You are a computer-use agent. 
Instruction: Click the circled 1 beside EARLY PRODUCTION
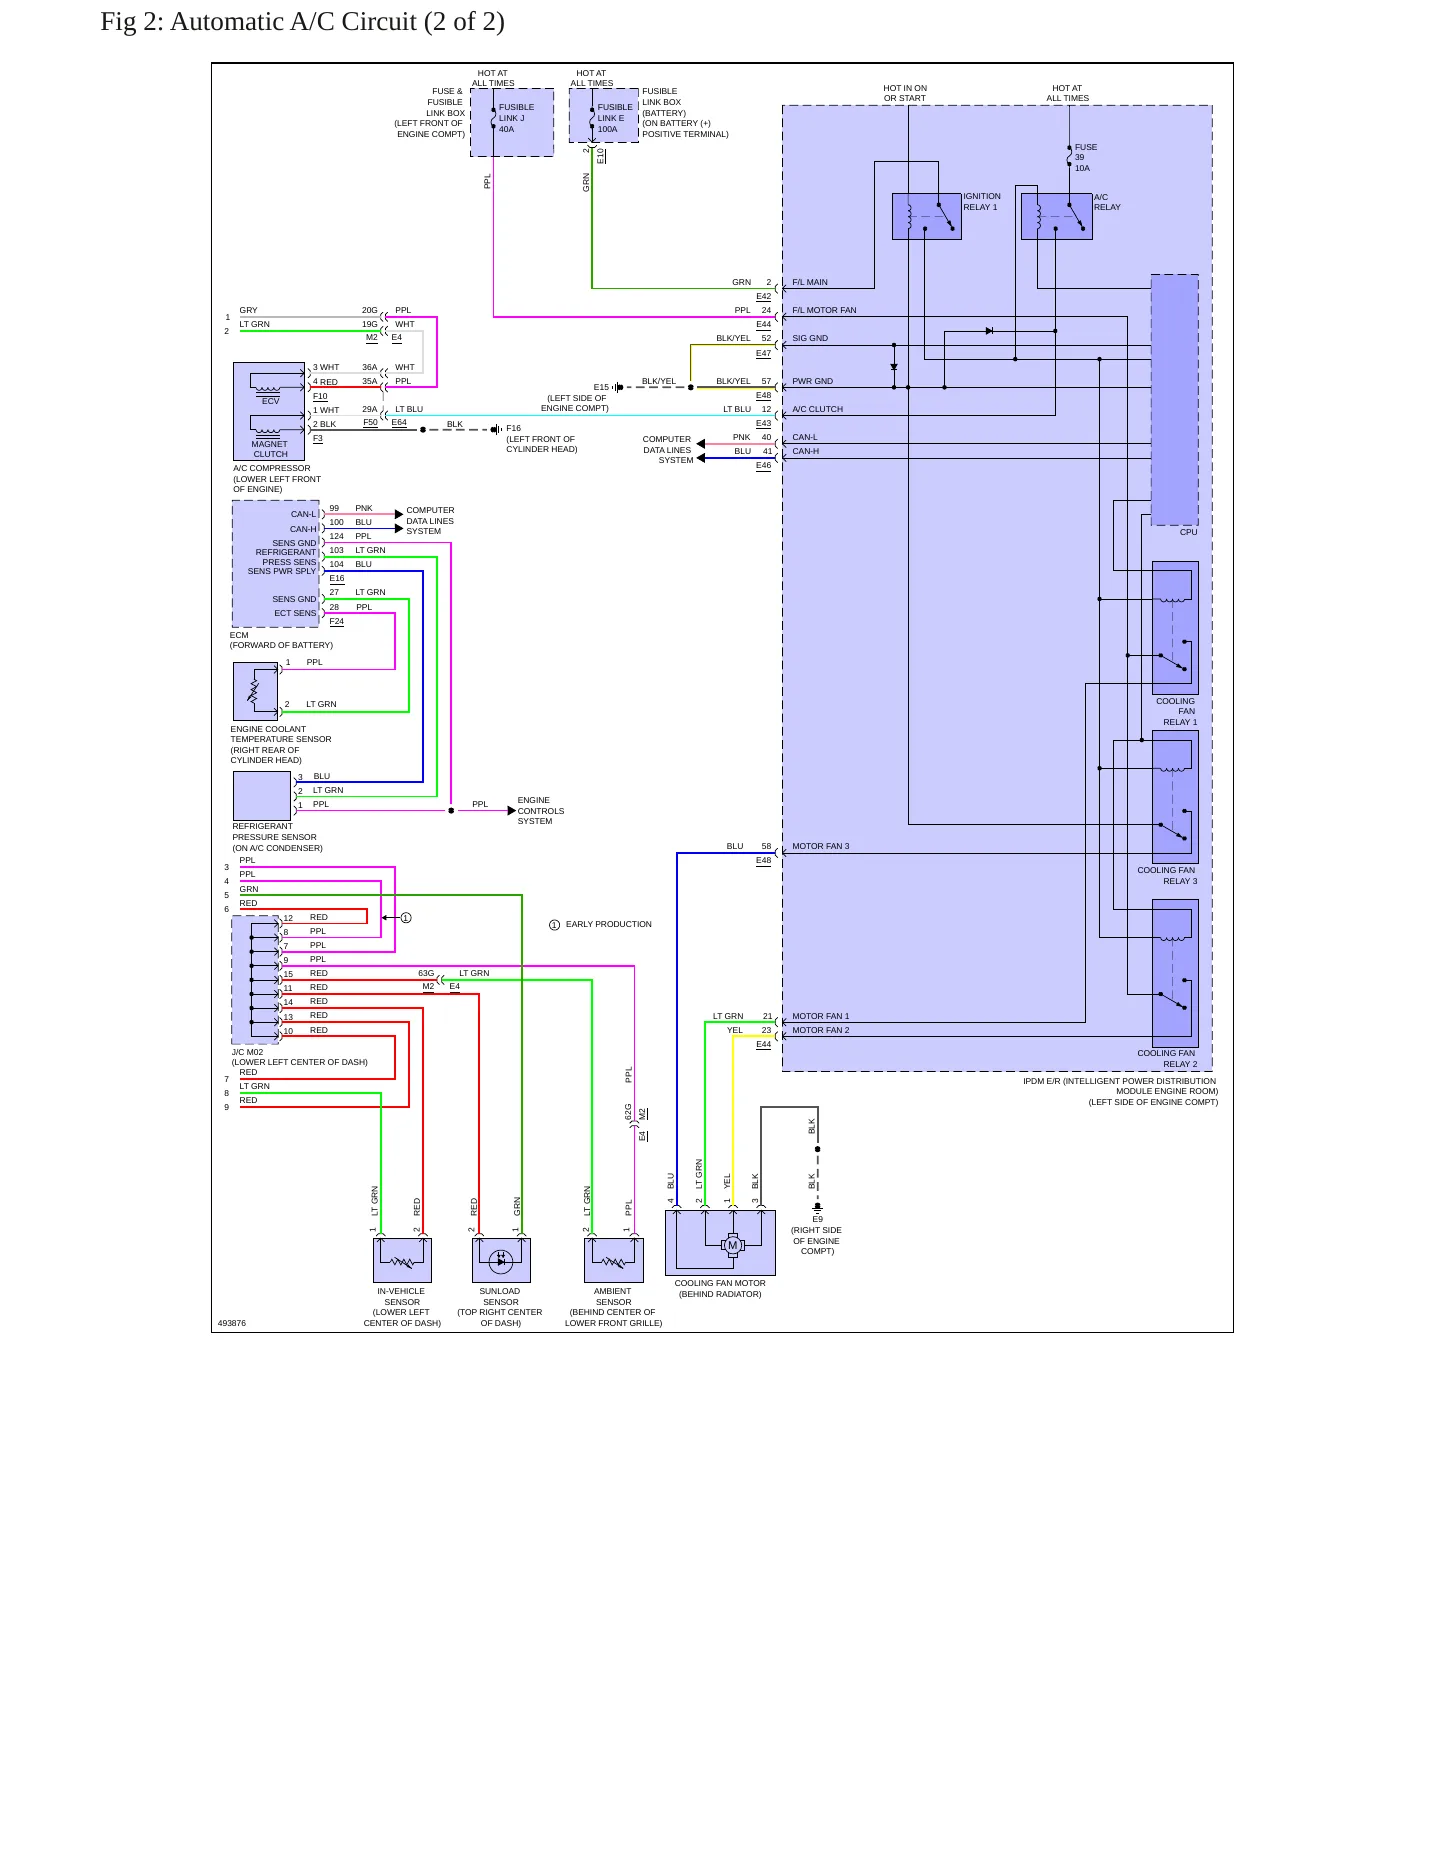click(555, 925)
